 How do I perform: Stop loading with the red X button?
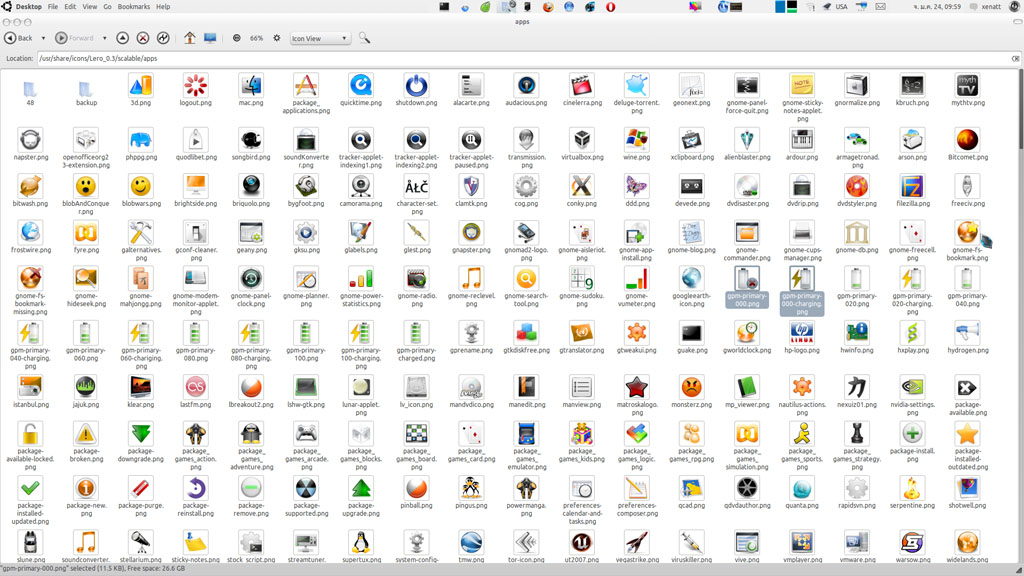143,39
